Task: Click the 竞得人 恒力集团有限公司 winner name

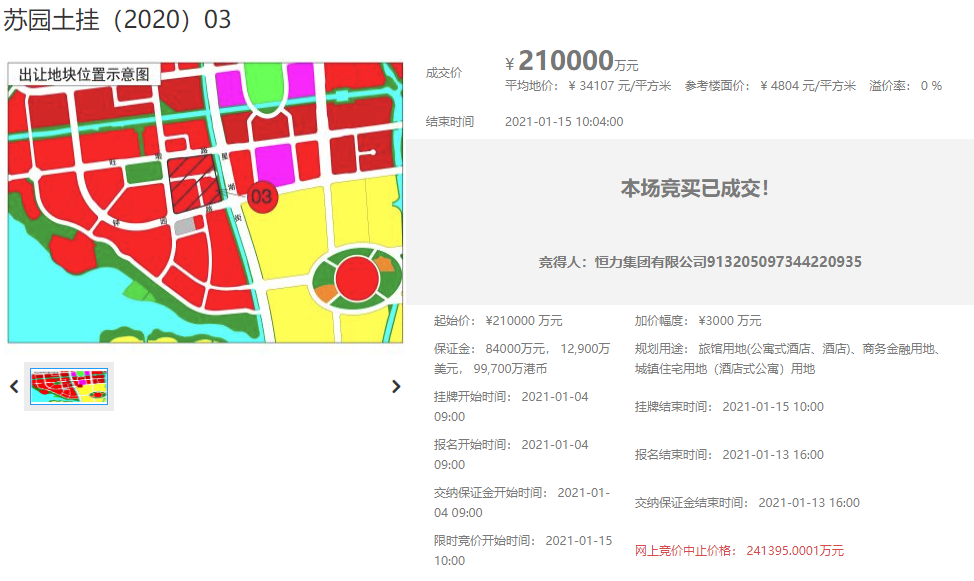Action: point(700,262)
